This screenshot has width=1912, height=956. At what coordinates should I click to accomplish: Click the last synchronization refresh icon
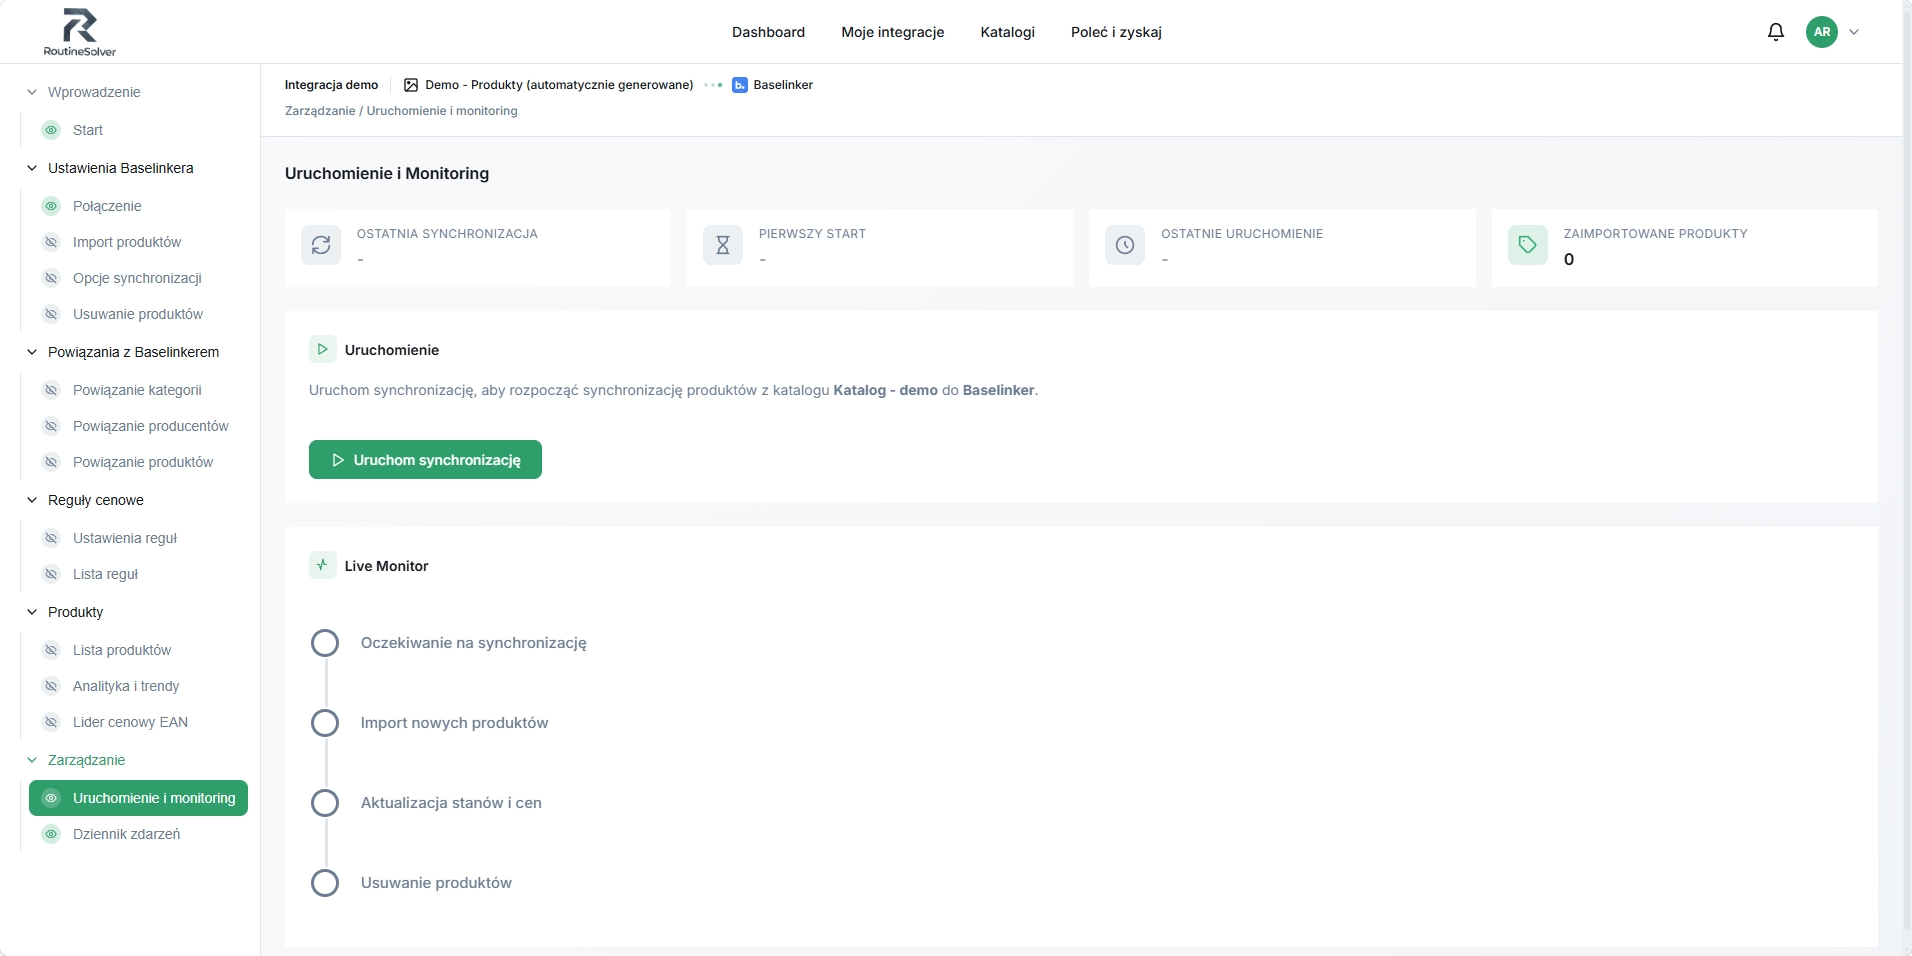pyautogui.click(x=321, y=245)
